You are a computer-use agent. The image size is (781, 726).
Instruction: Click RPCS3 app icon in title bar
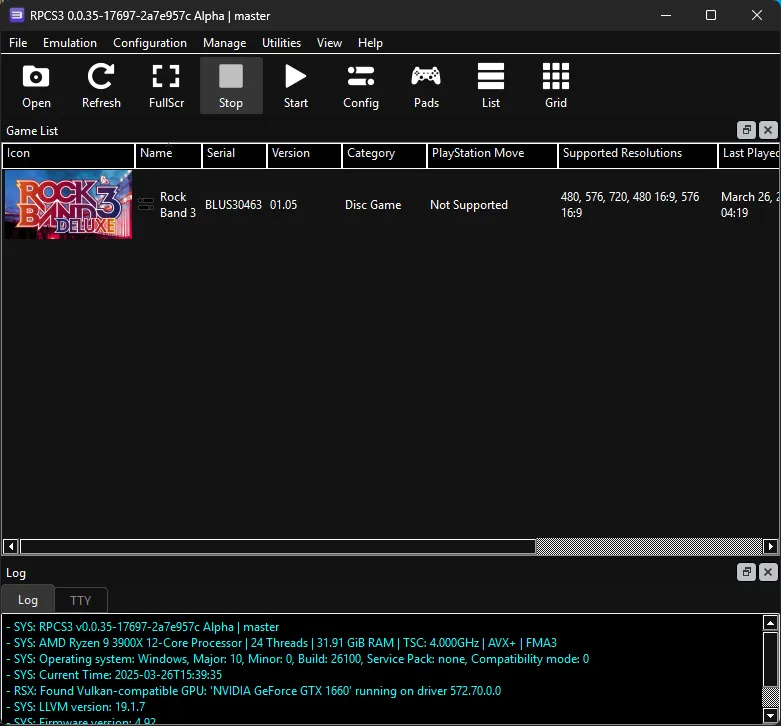pyautogui.click(x=16, y=15)
